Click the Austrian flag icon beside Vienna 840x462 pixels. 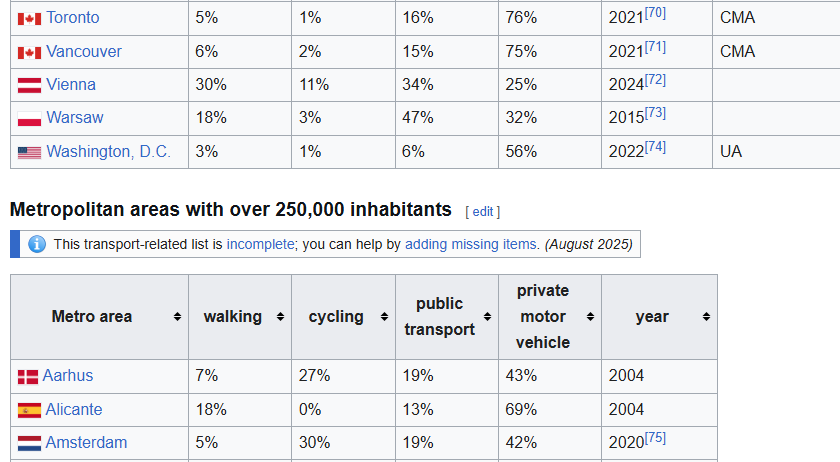coord(29,85)
